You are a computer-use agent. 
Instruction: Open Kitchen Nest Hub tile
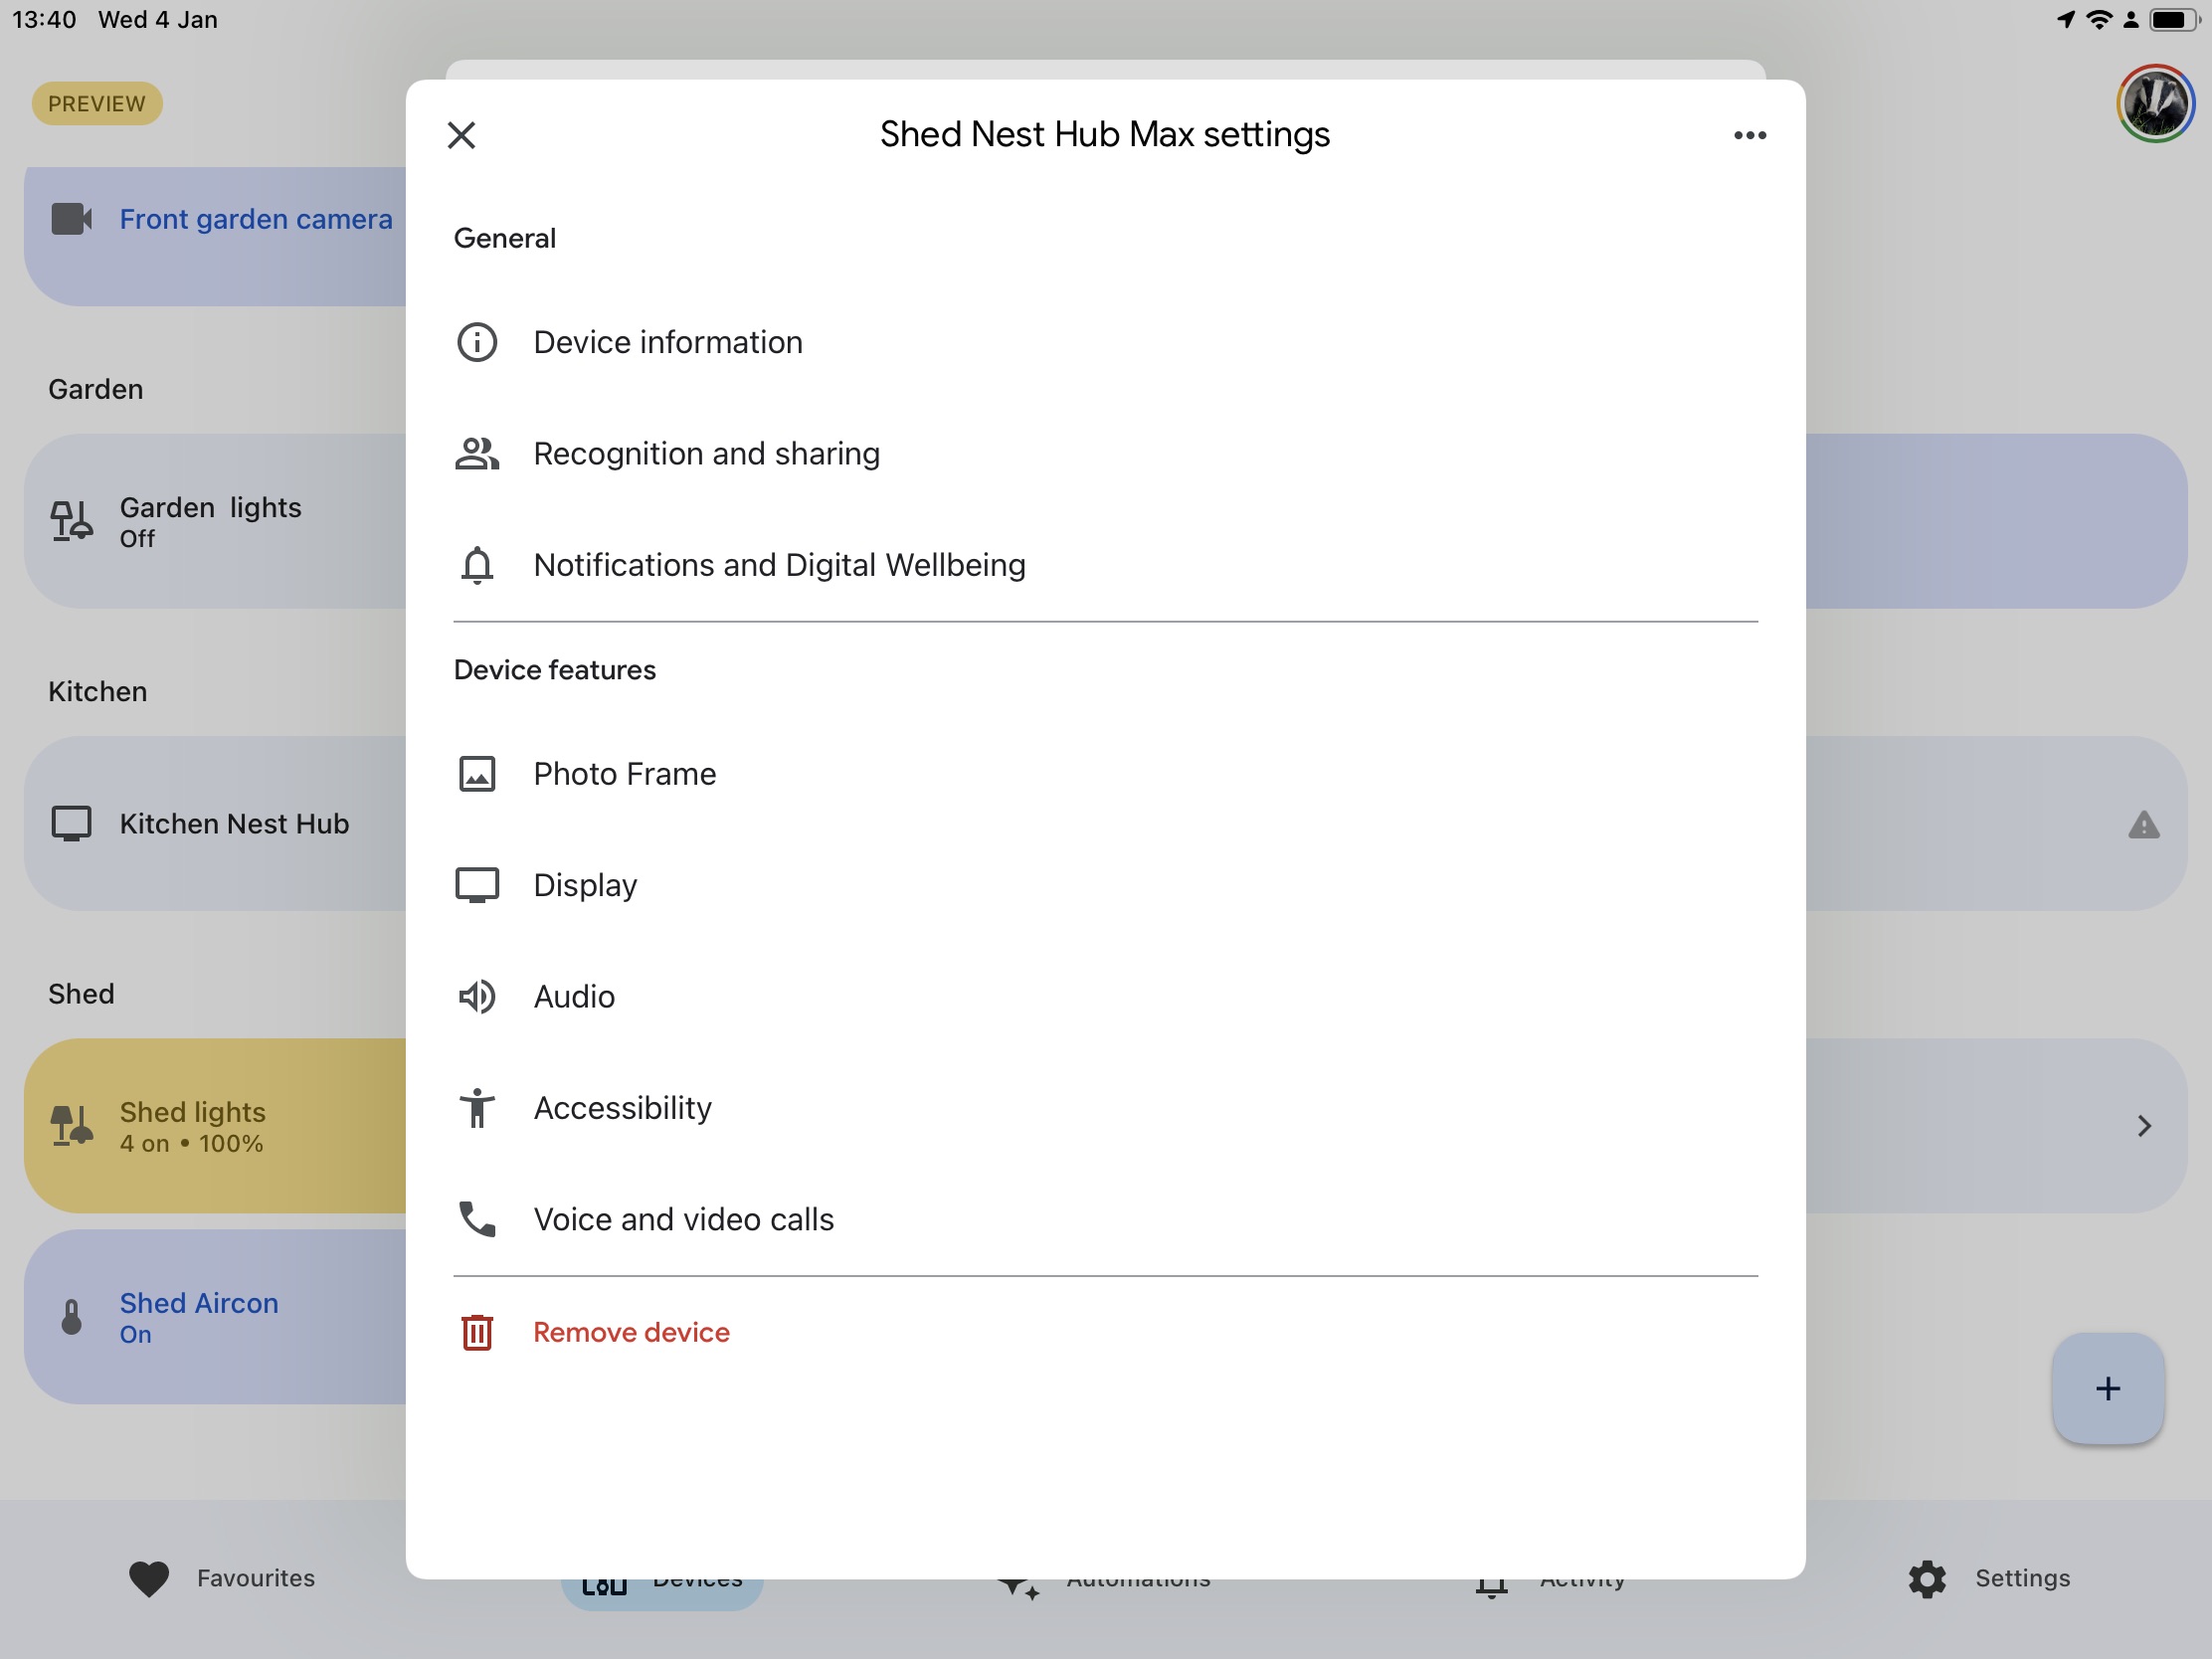click(215, 824)
